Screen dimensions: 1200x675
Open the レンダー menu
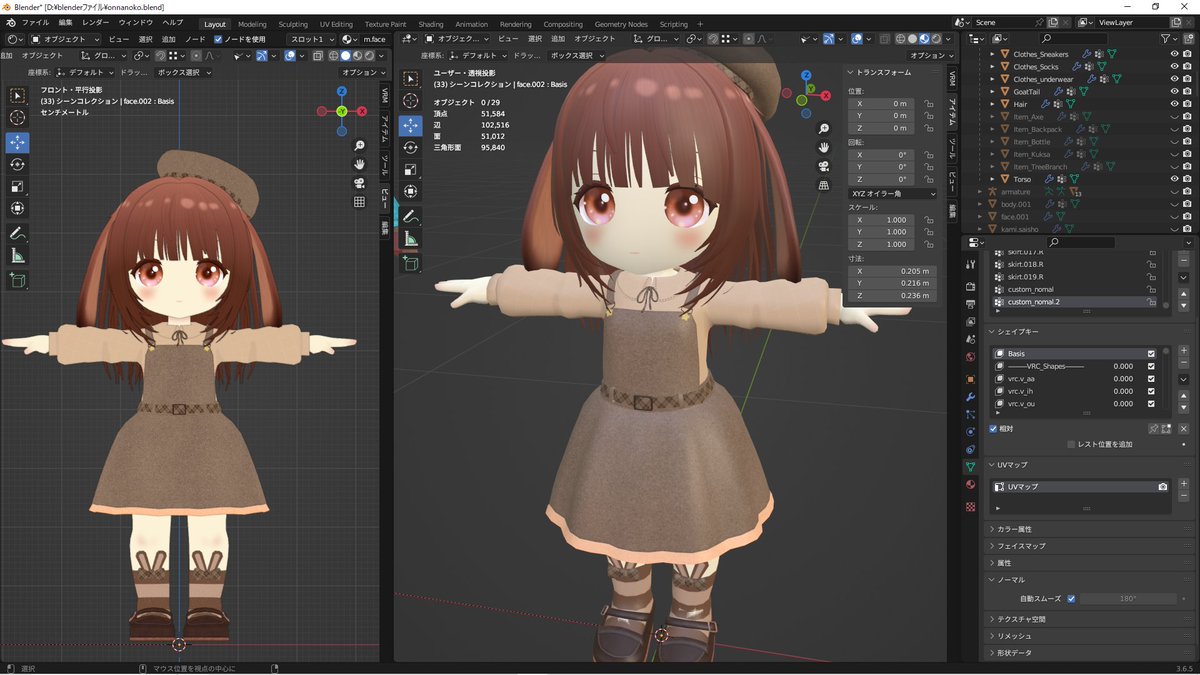[x=96, y=22]
